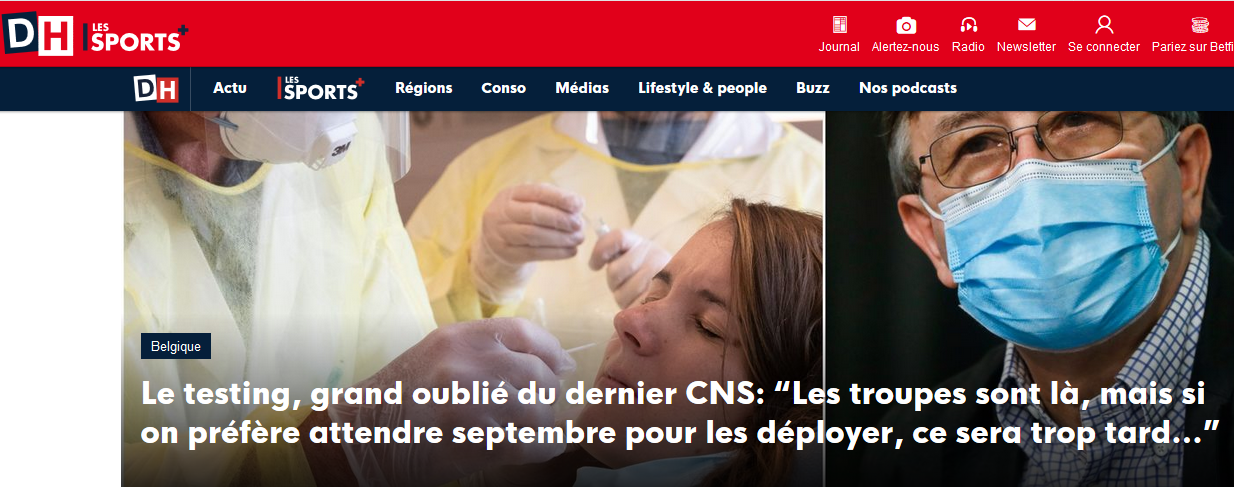Open the Journal newspaper icon
This screenshot has height=489, width=1234.
(839, 25)
